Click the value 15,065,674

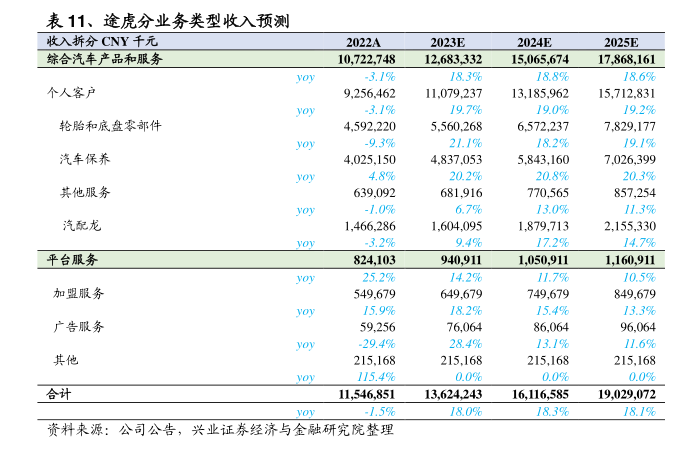540,59
